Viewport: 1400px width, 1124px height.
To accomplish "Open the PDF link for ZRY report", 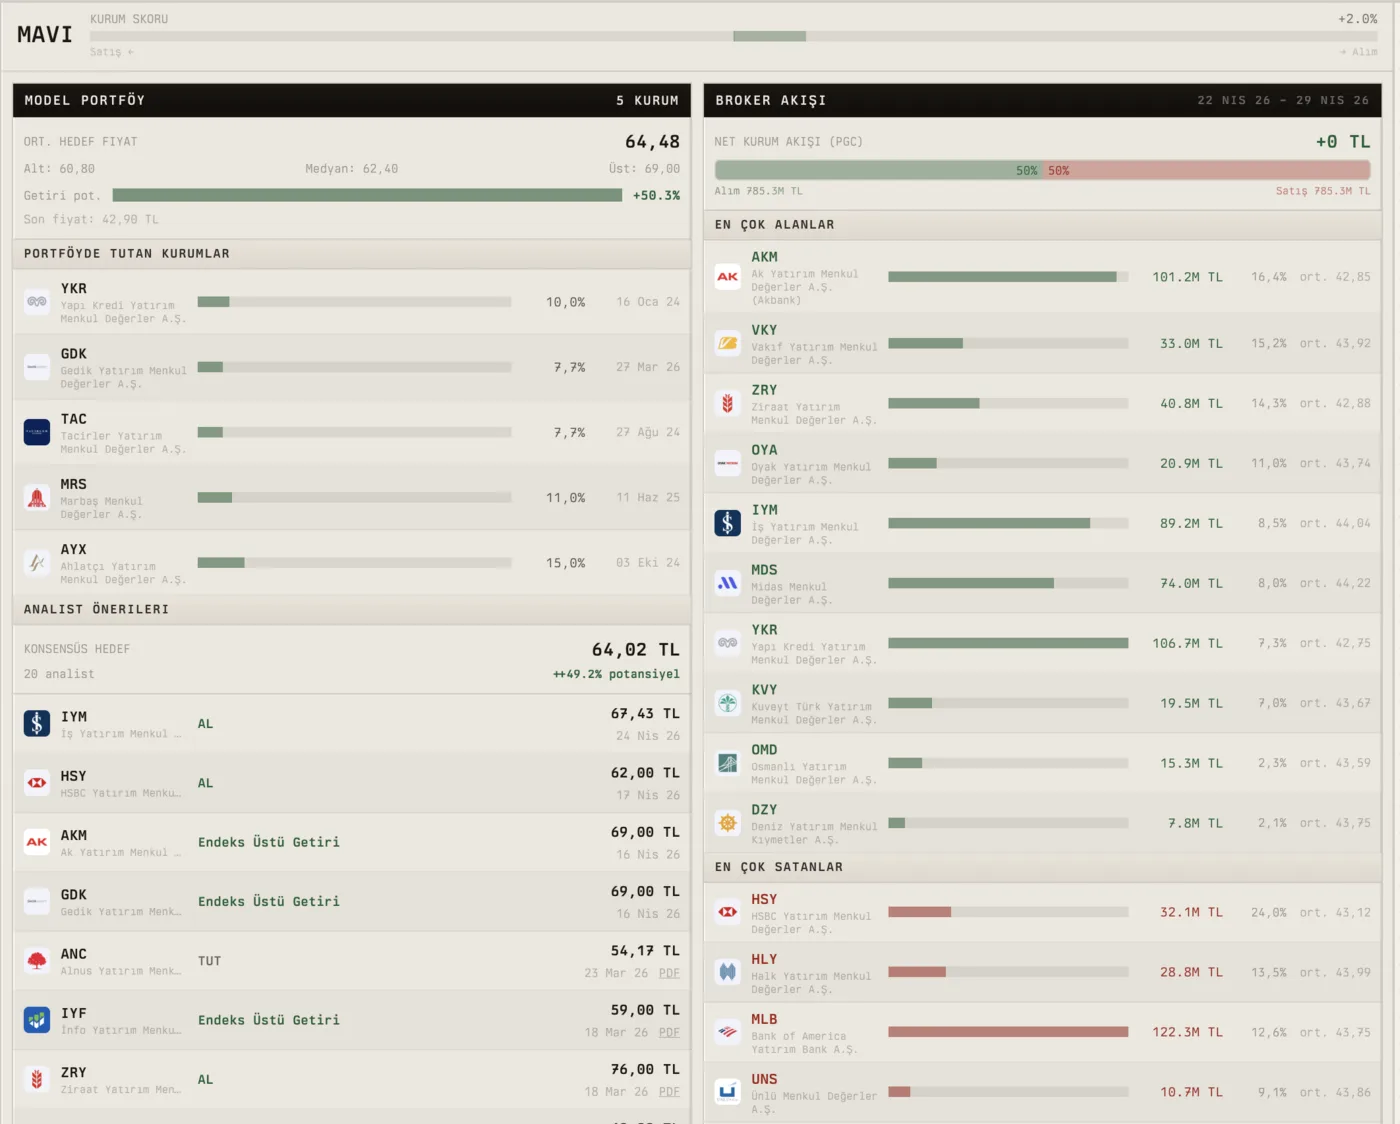I will (x=669, y=1092).
